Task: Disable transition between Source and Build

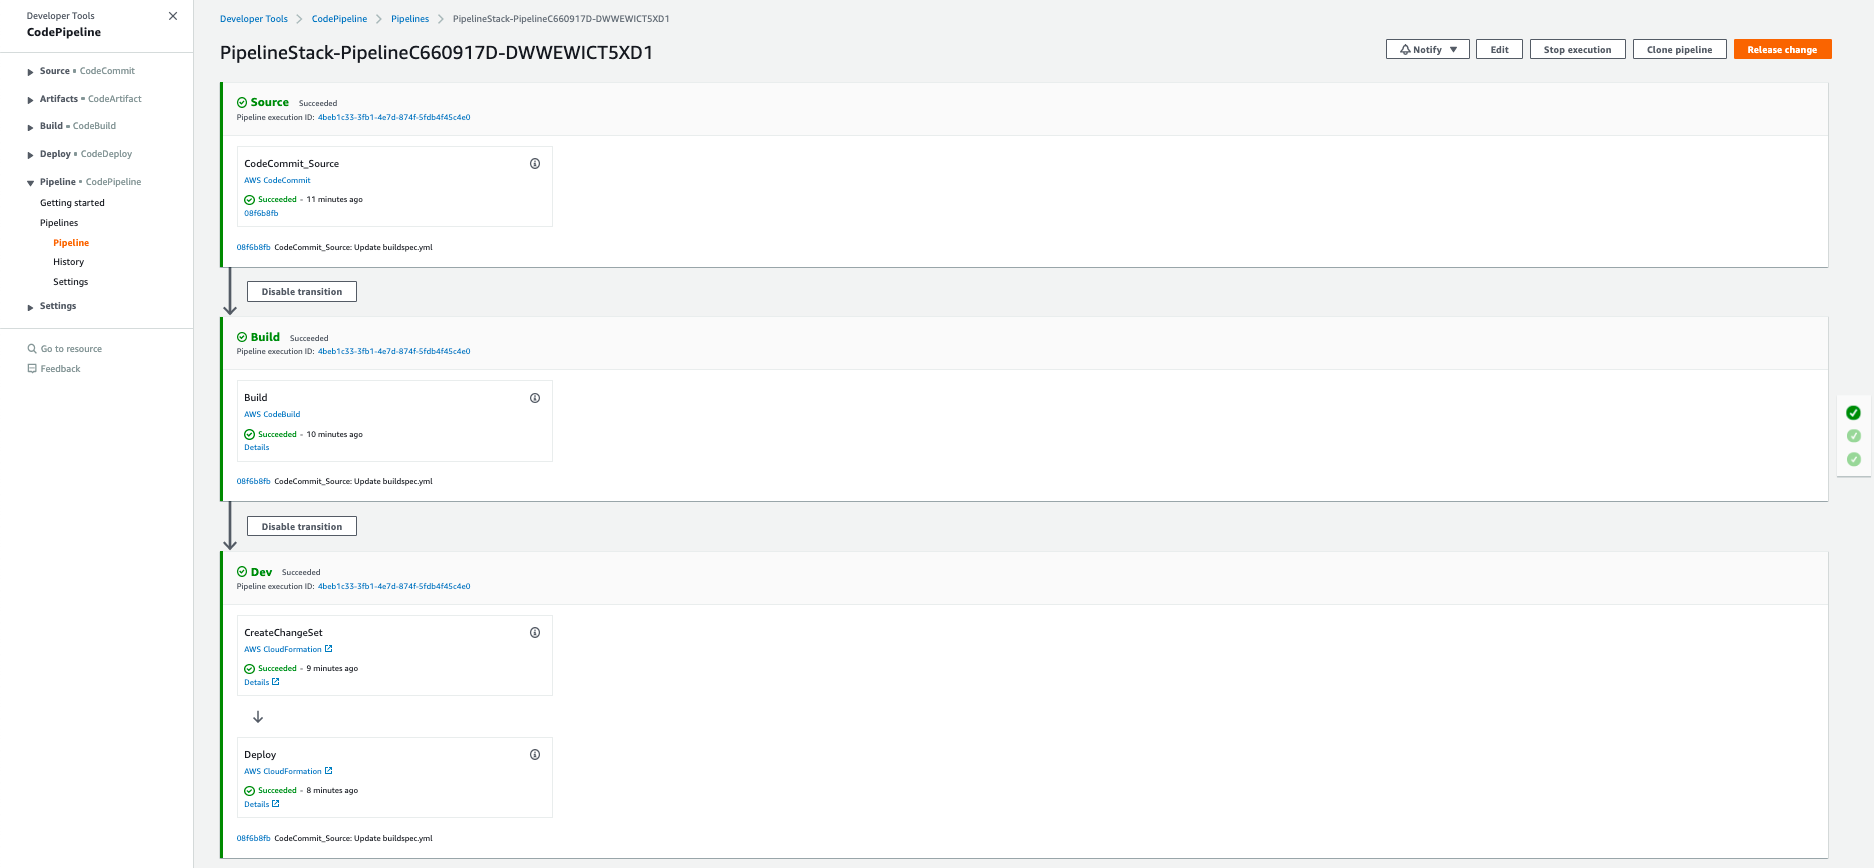Action: coord(302,292)
